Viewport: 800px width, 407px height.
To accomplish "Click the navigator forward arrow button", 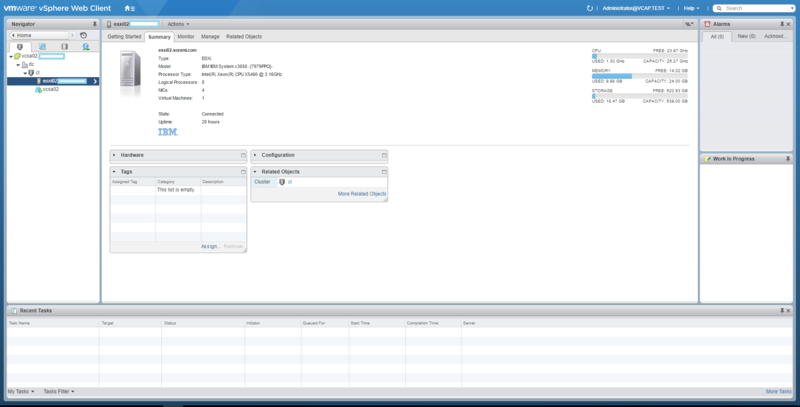I will pos(72,35).
